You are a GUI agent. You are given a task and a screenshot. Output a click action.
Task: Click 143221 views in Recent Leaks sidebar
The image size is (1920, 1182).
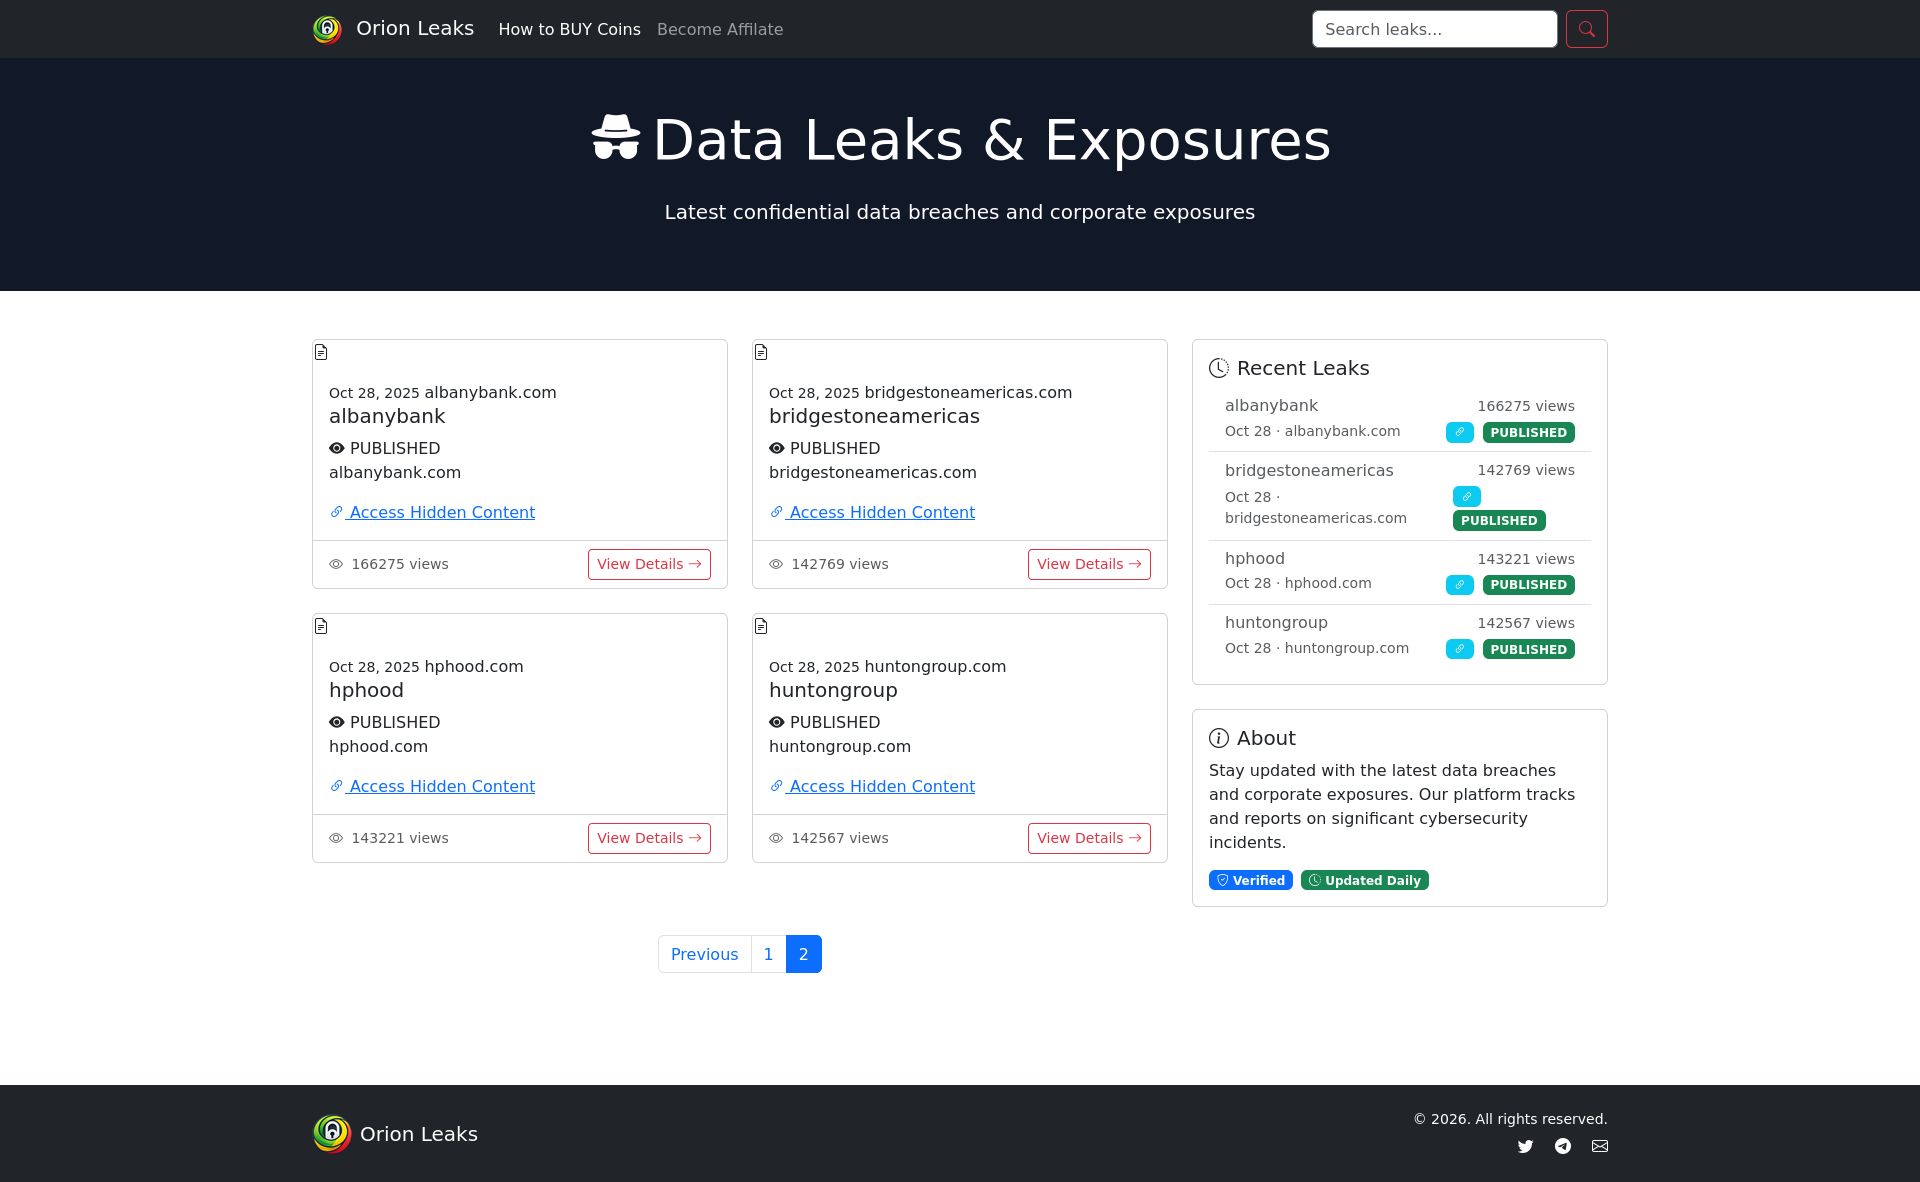pyautogui.click(x=1525, y=559)
